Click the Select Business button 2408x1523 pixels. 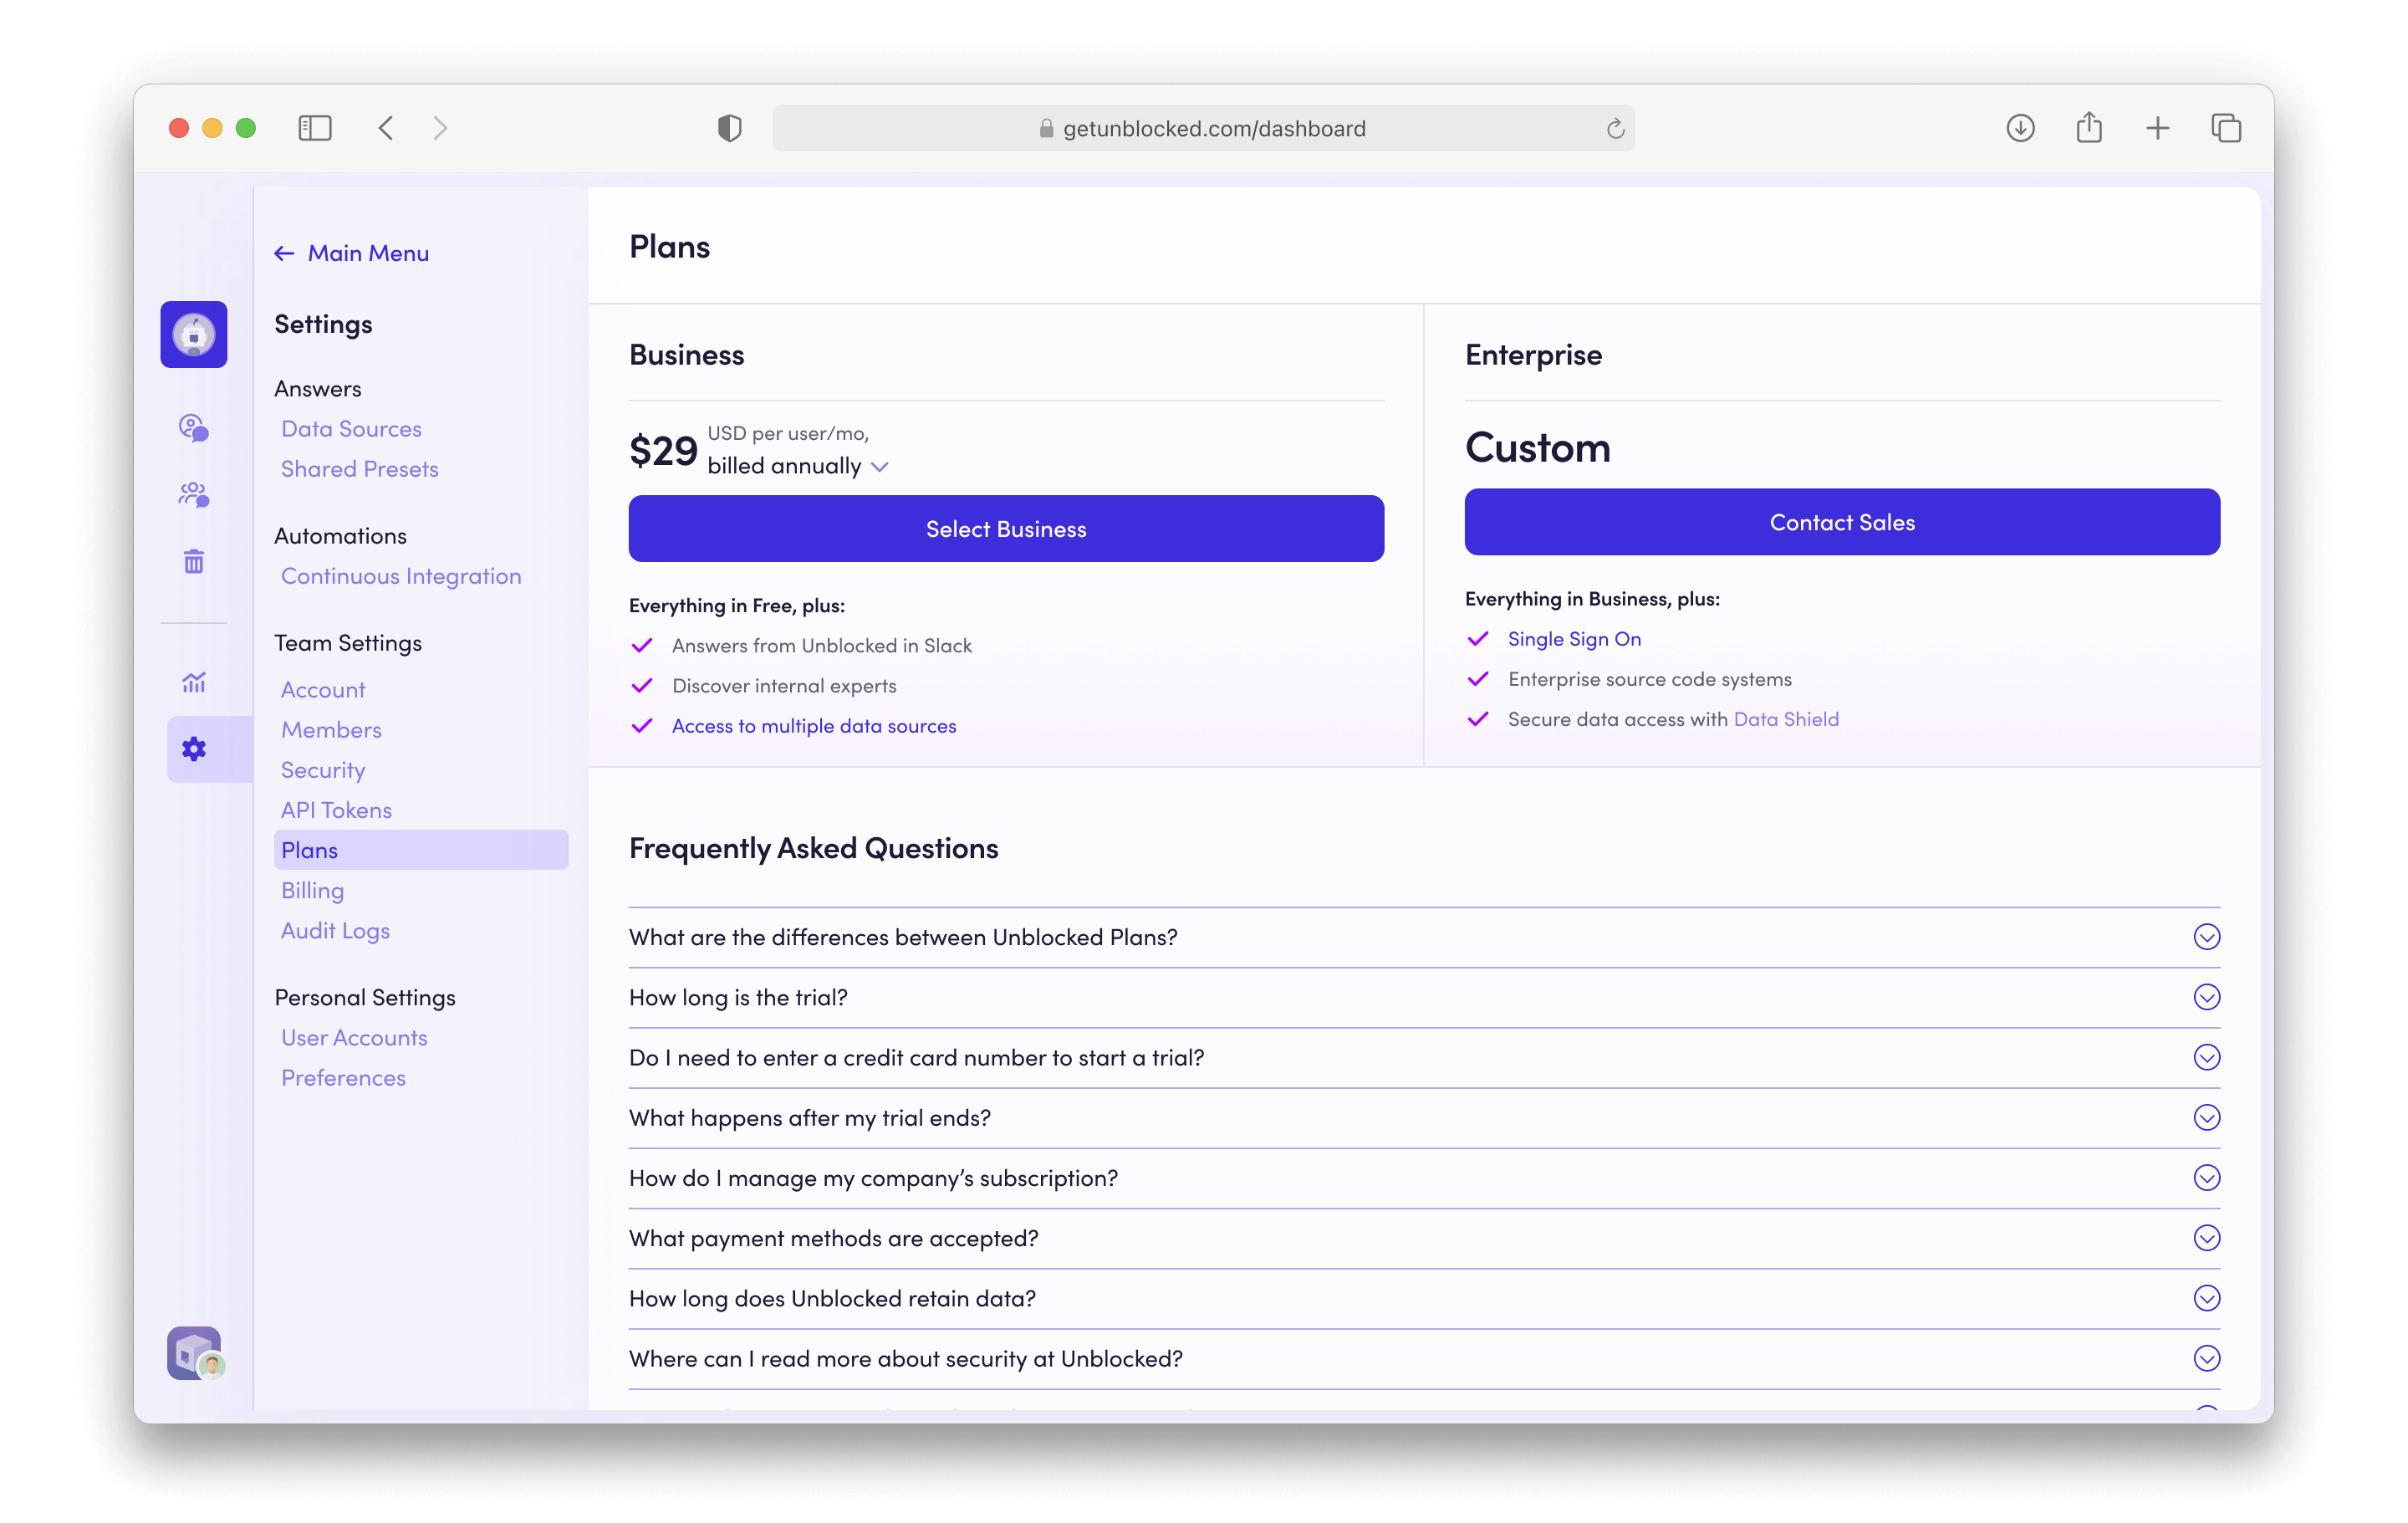(x=1006, y=529)
